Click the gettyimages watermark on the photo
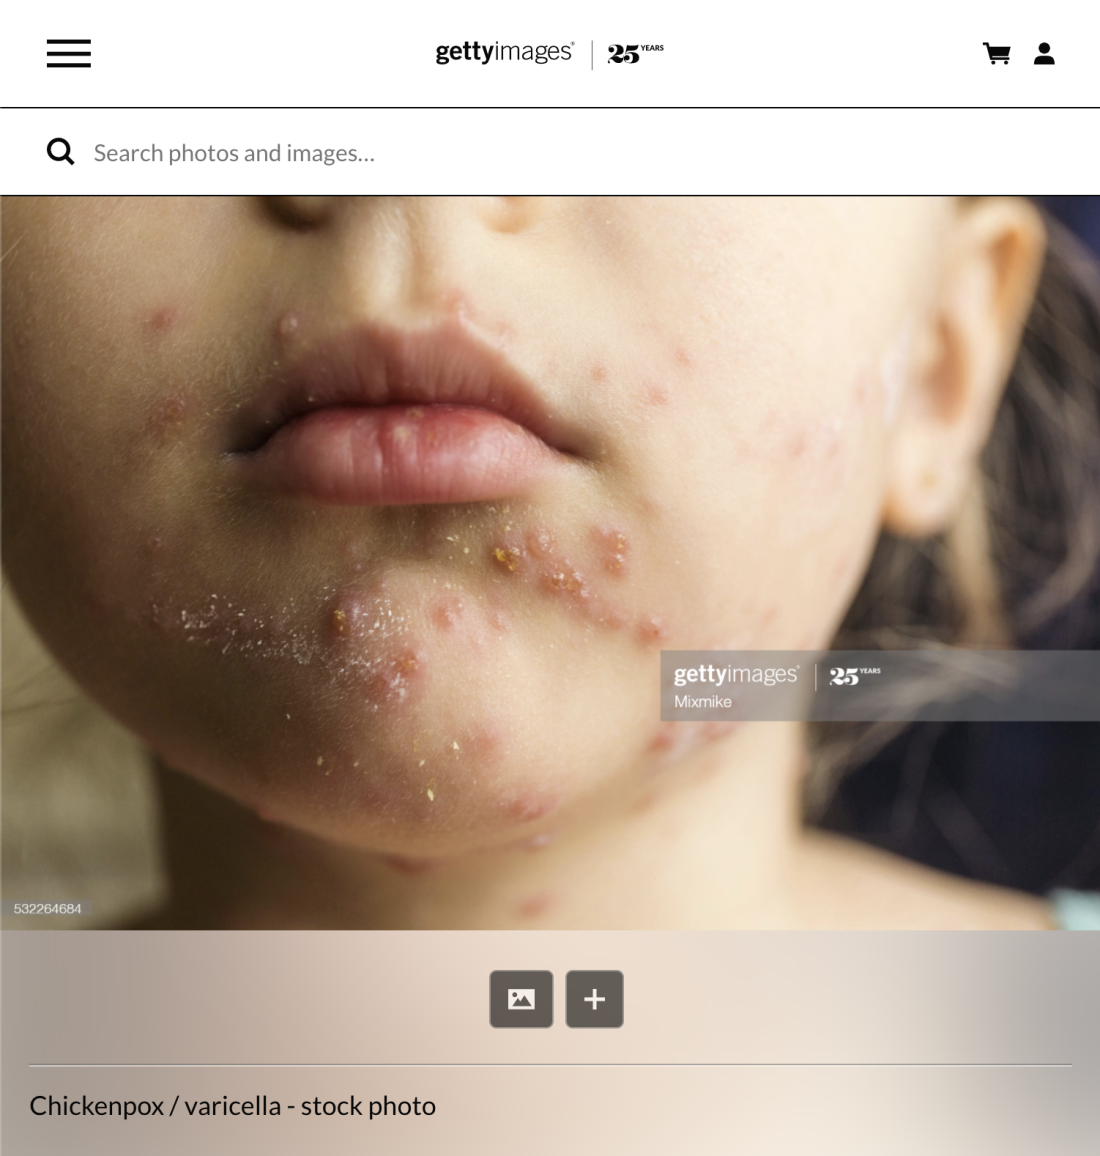 click(736, 675)
